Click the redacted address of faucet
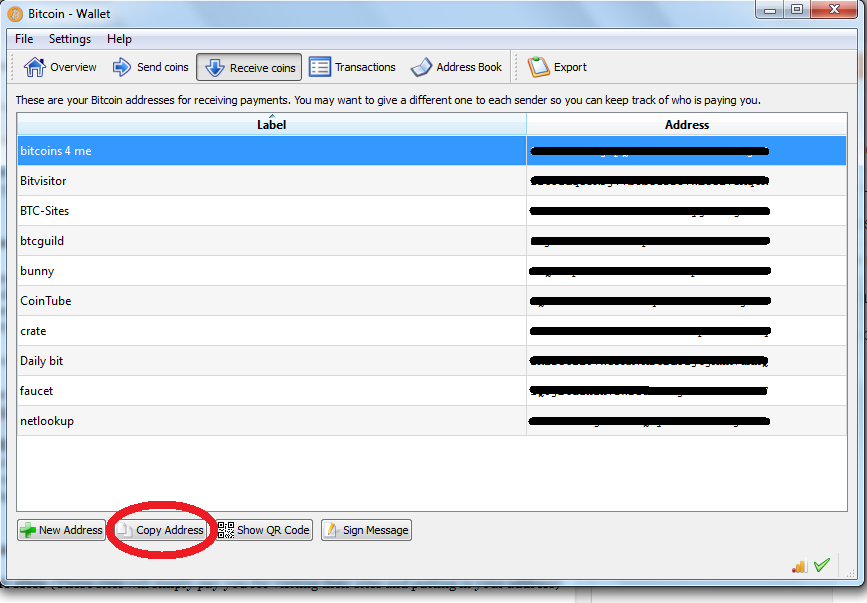Screen dimensions: 867x603 point(648,391)
